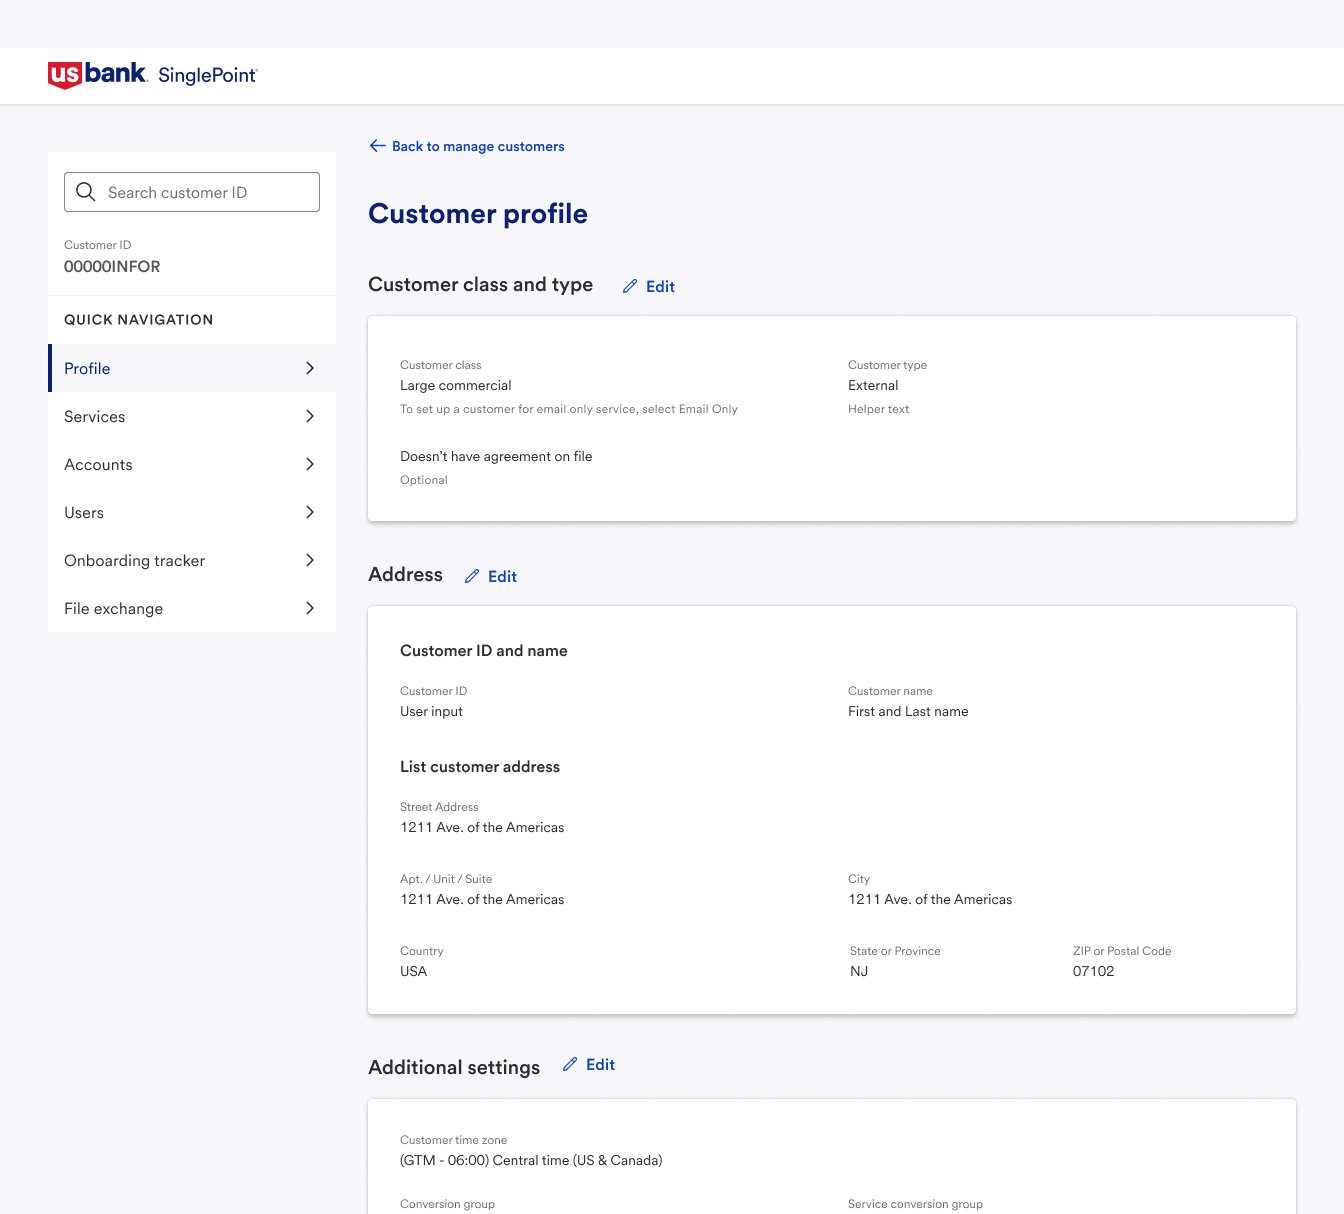This screenshot has width=1344, height=1214.
Task: Click the Apt. / Unit / Suite value
Action: click(482, 899)
